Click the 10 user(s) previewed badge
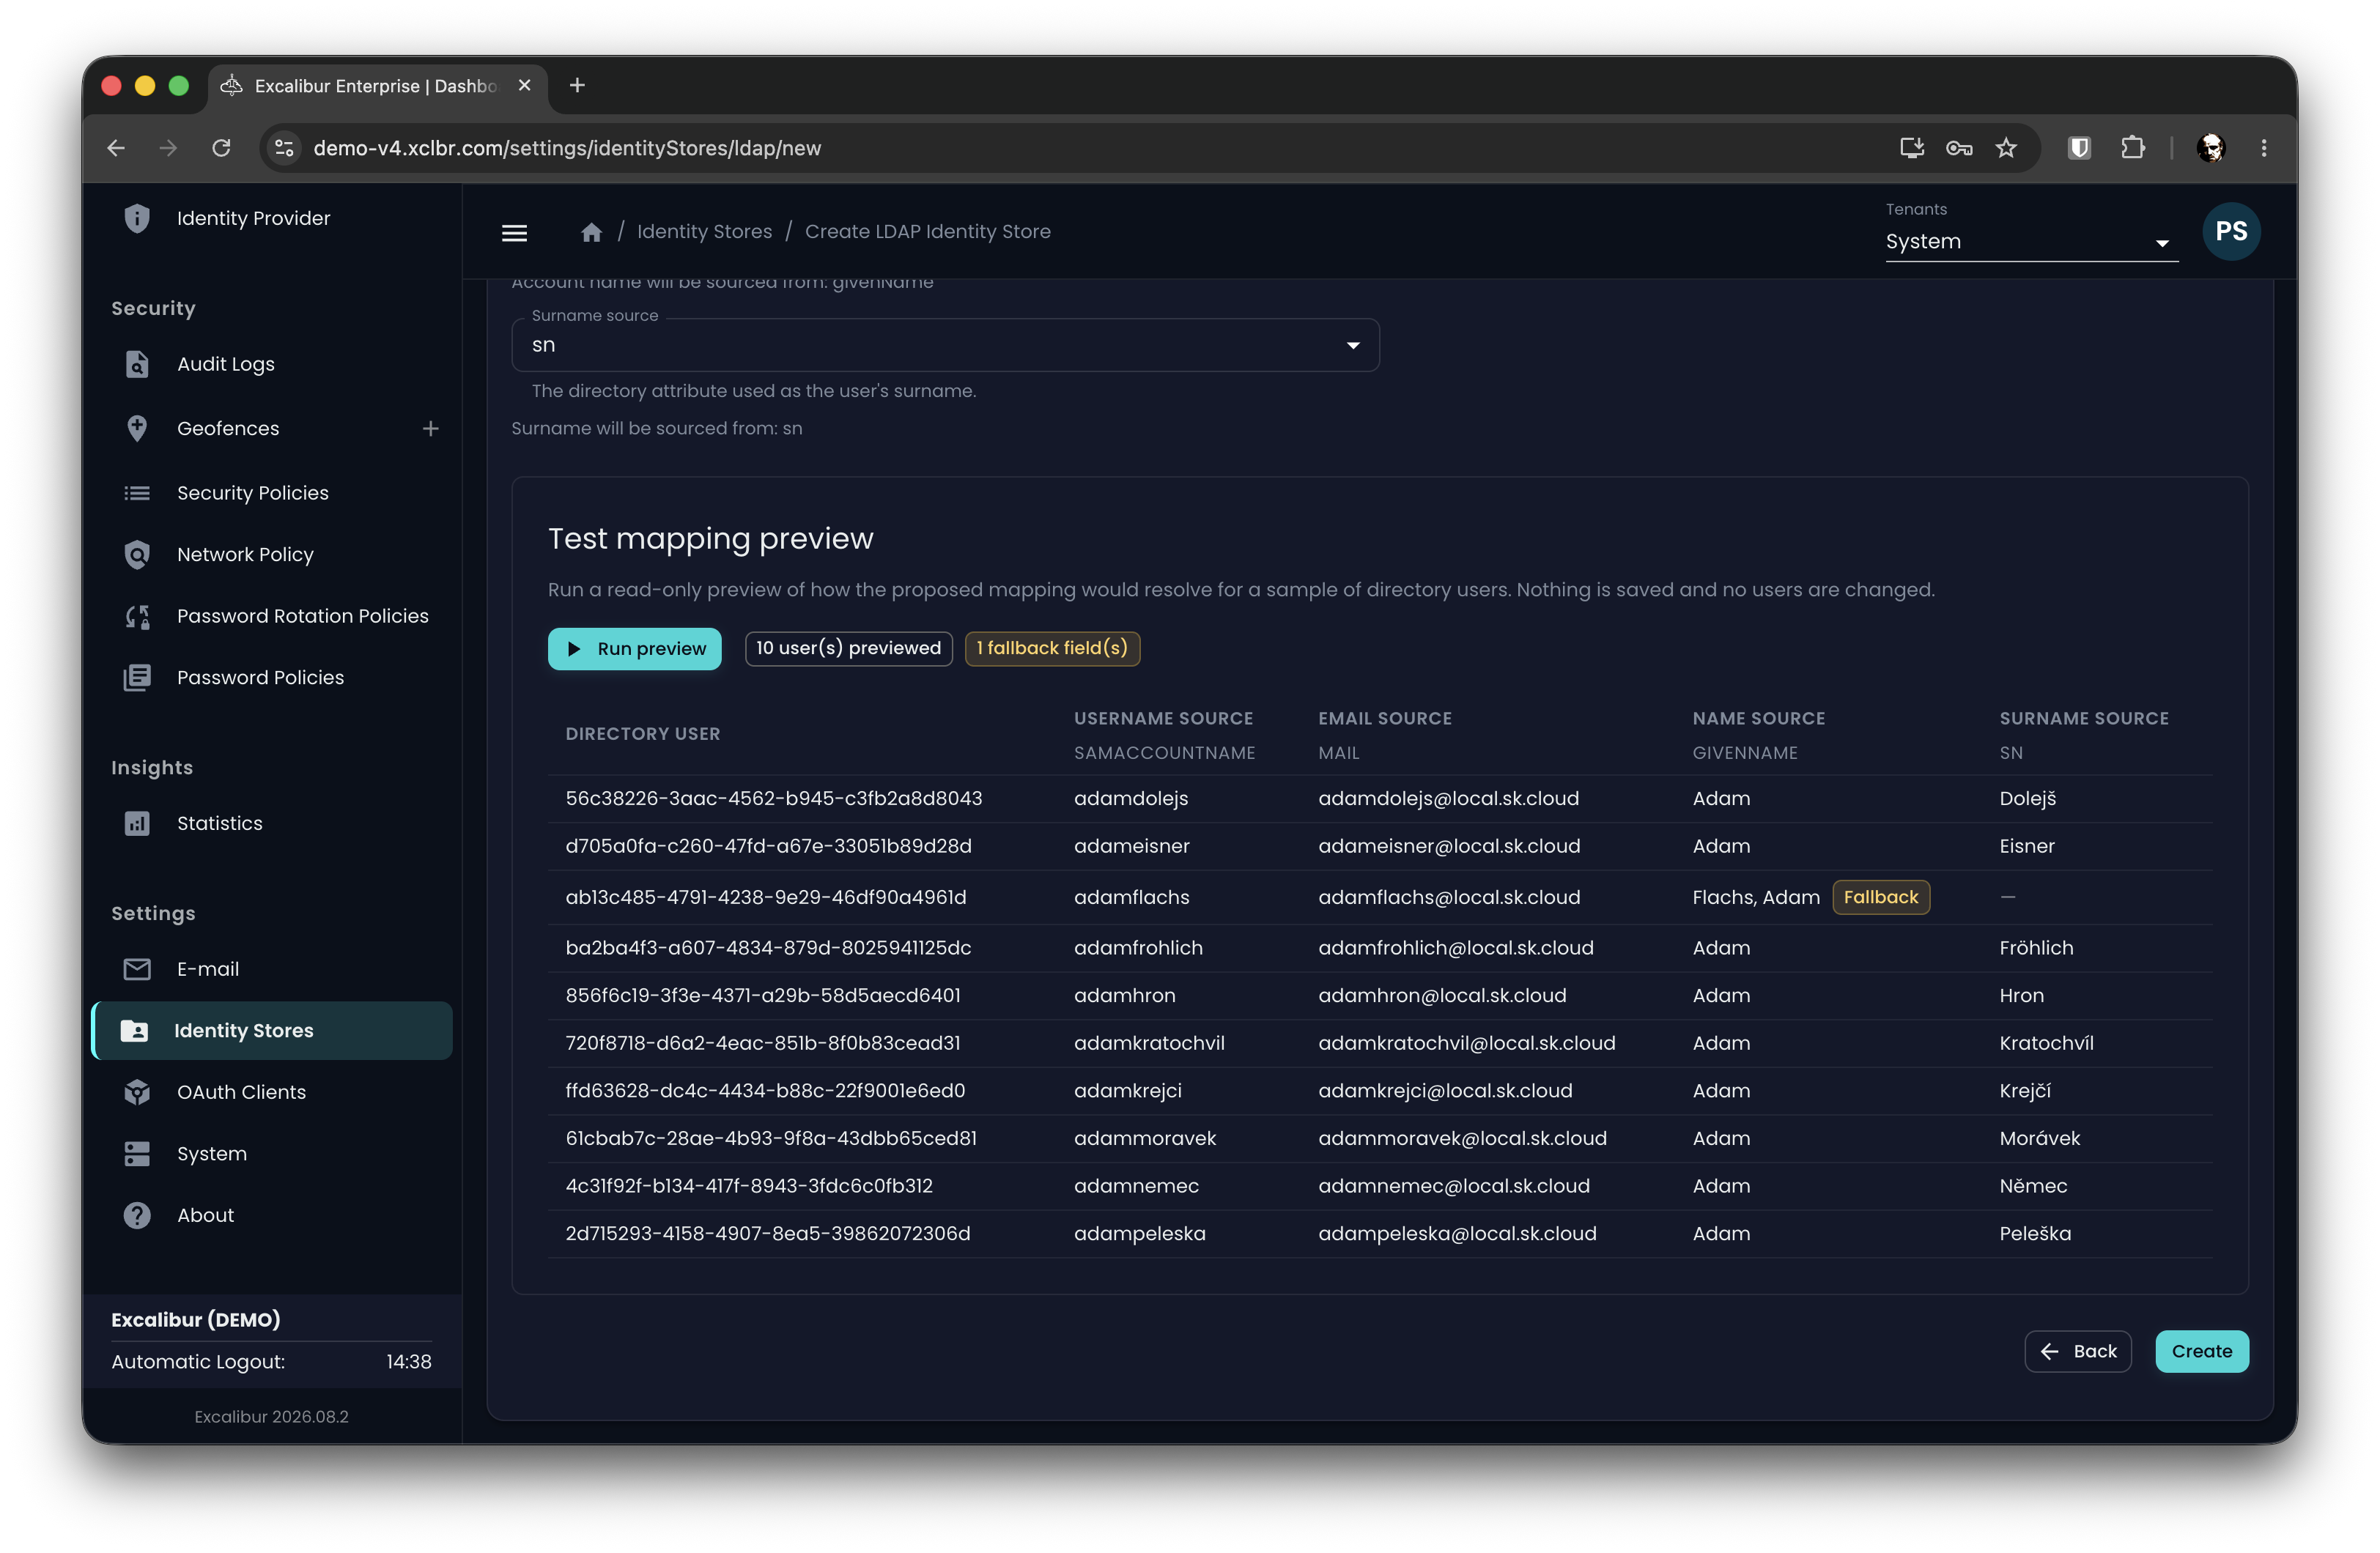 [848, 648]
